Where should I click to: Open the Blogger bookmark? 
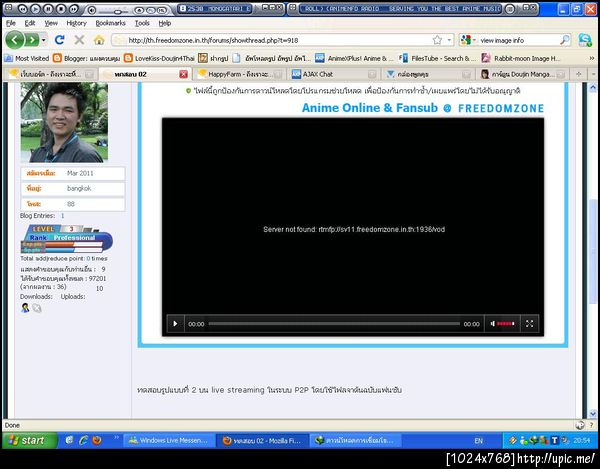click(86, 58)
